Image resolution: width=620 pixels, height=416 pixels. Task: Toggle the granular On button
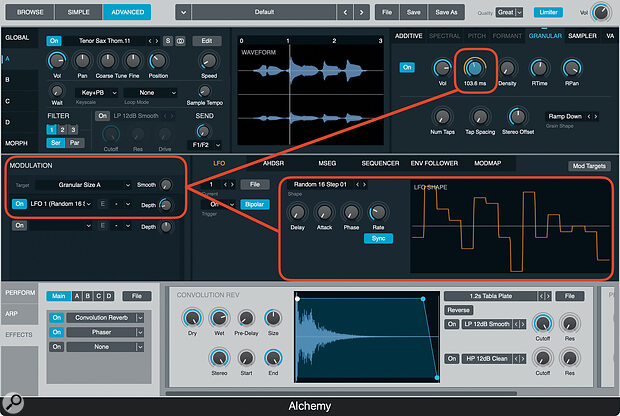407,68
